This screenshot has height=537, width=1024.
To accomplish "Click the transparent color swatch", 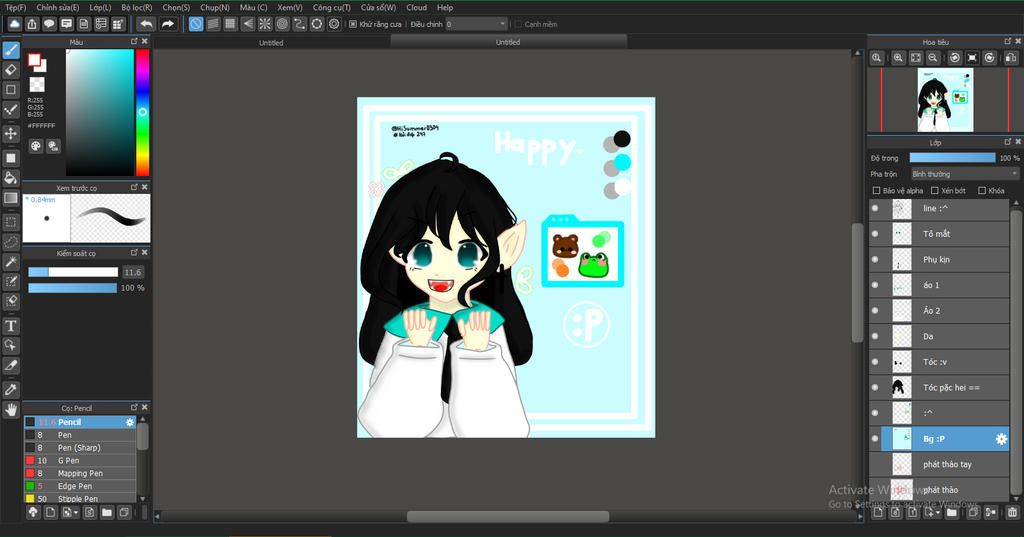I will point(37,85).
